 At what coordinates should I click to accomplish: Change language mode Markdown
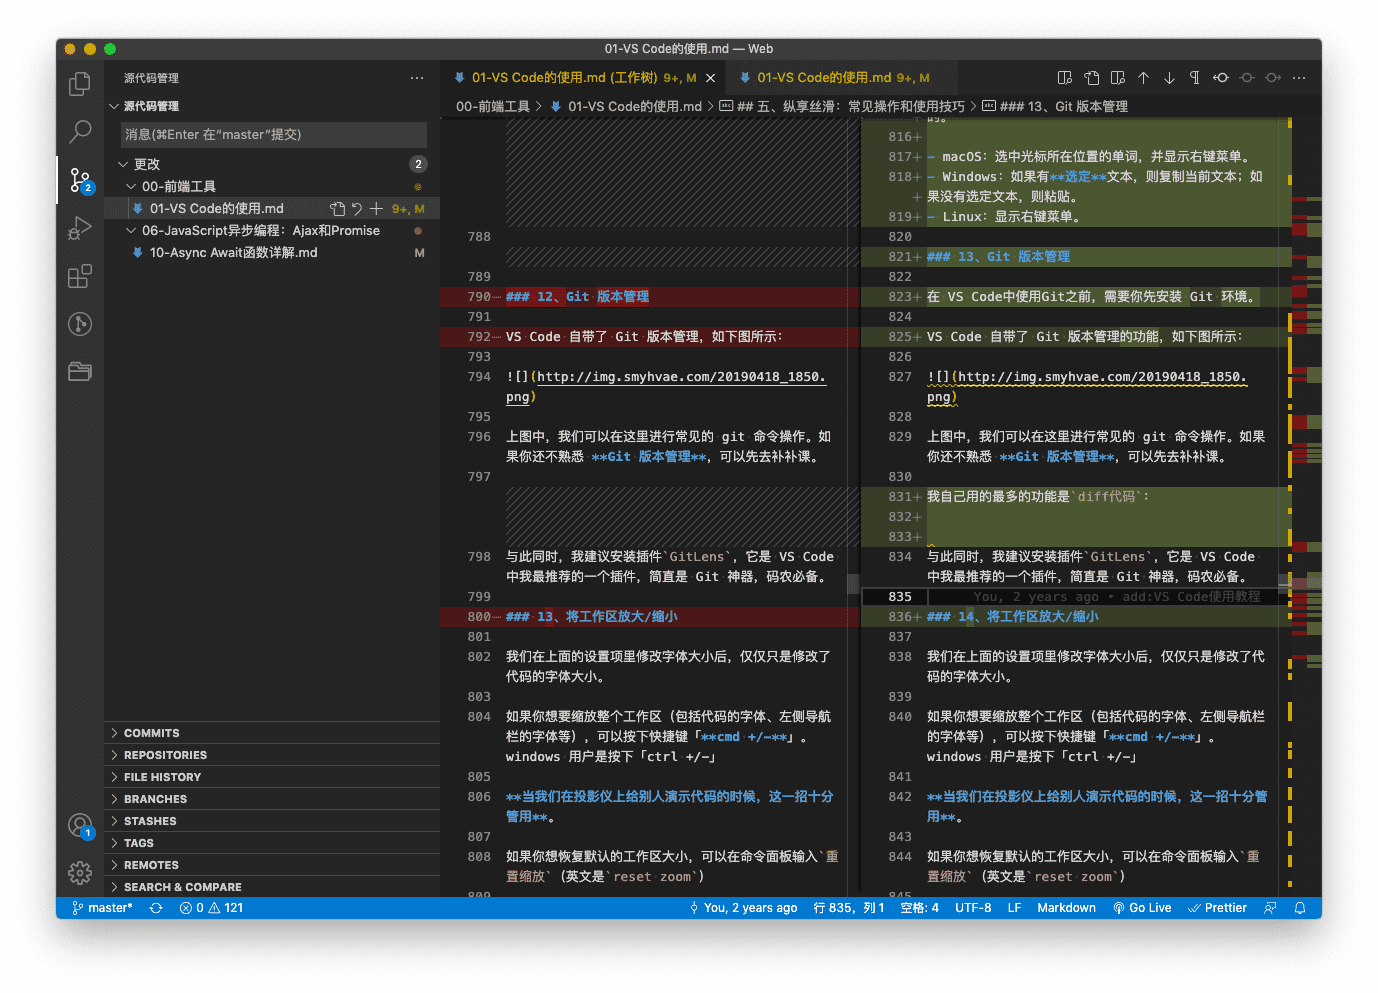pyautogui.click(x=1066, y=908)
